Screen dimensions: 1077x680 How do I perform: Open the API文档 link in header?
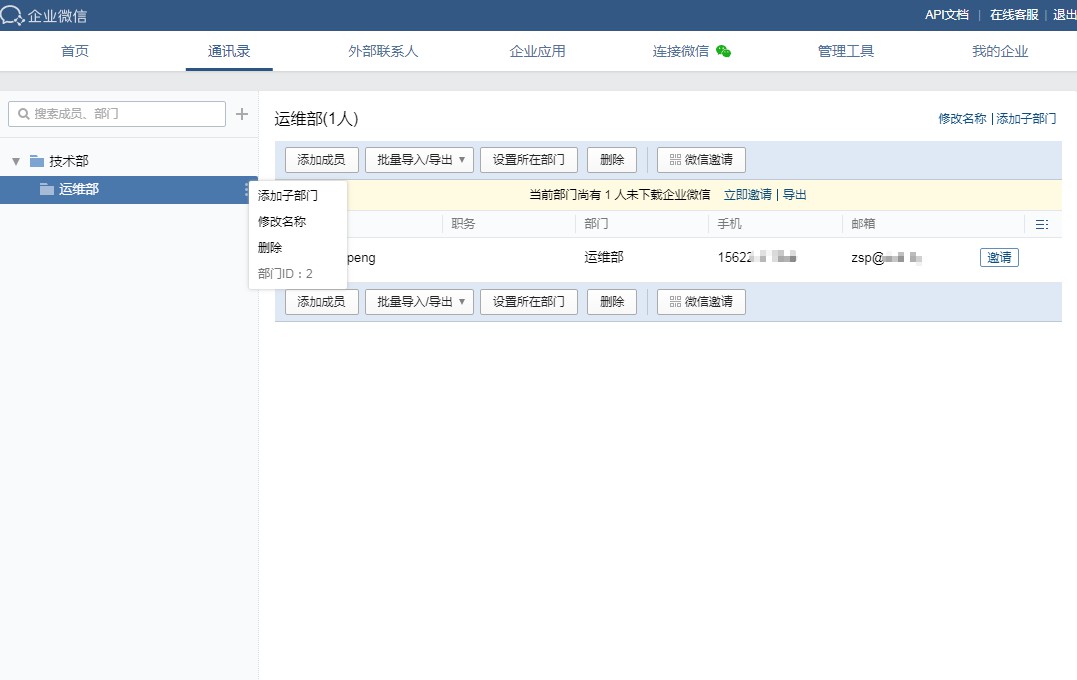coord(946,15)
